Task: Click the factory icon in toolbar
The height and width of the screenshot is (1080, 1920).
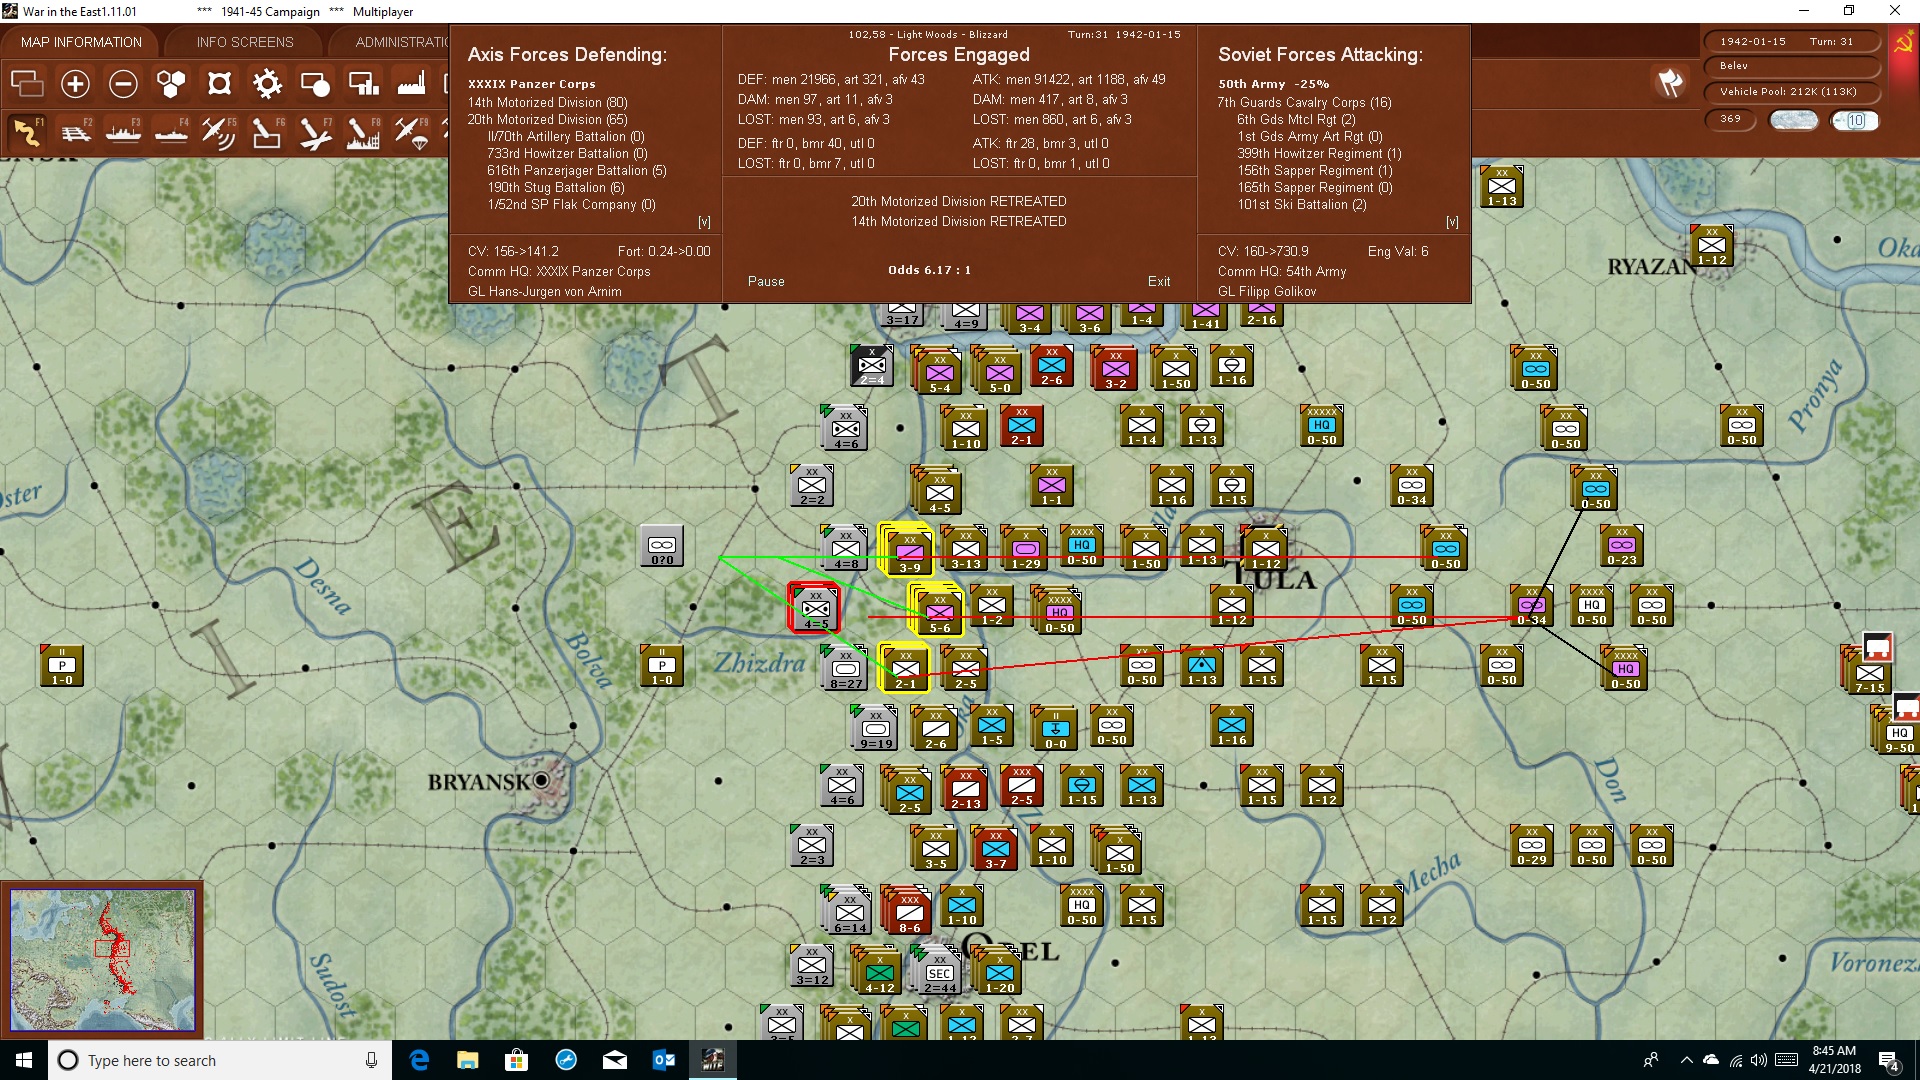Action: tap(411, 84)
